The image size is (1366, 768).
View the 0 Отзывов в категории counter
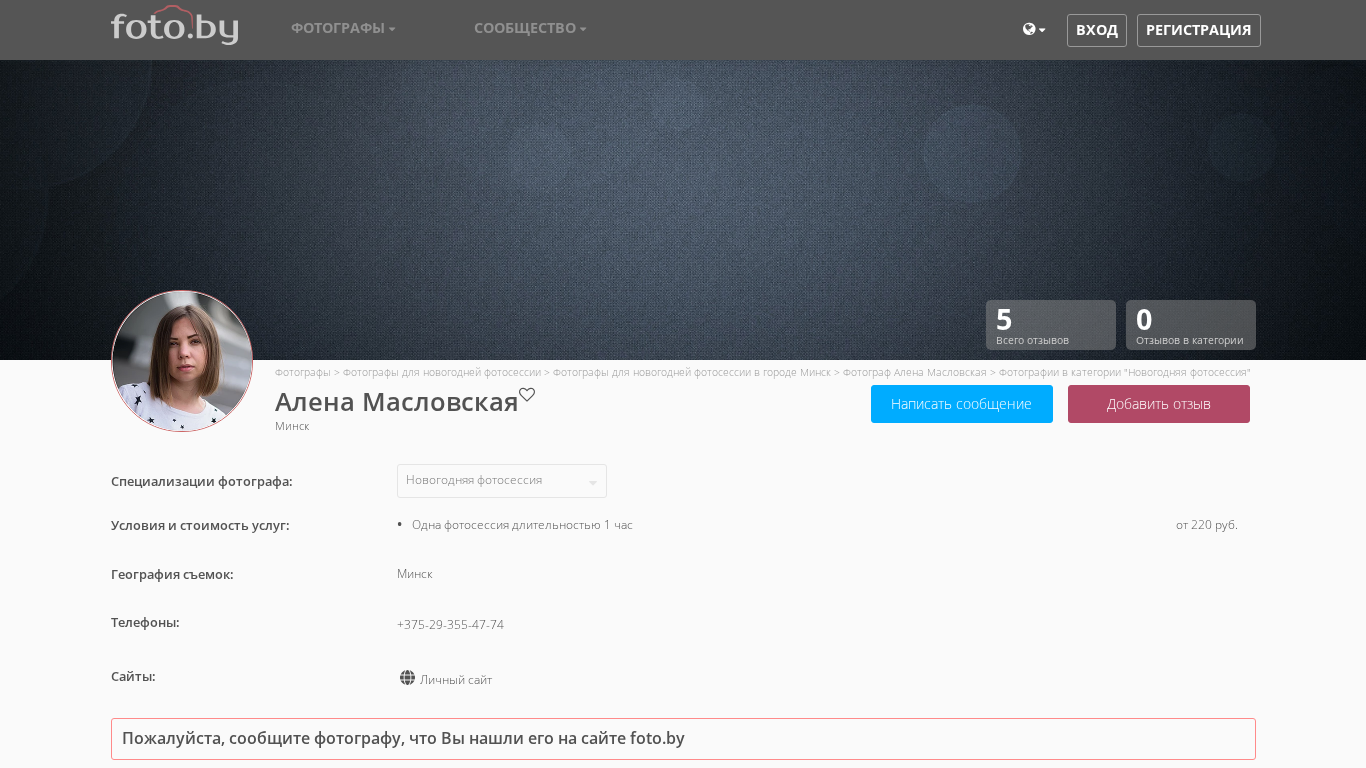[1191, 325]
